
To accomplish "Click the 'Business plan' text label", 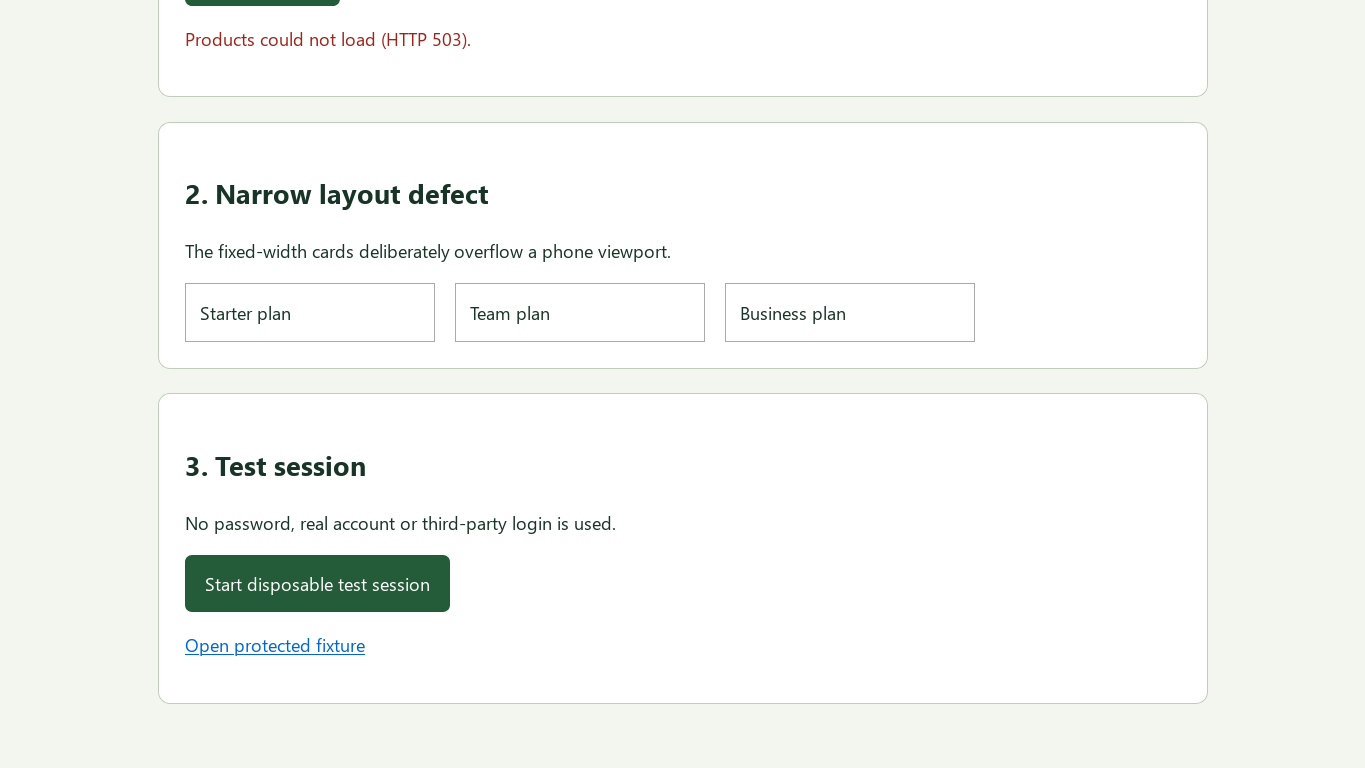I will (x=793, y=313).
